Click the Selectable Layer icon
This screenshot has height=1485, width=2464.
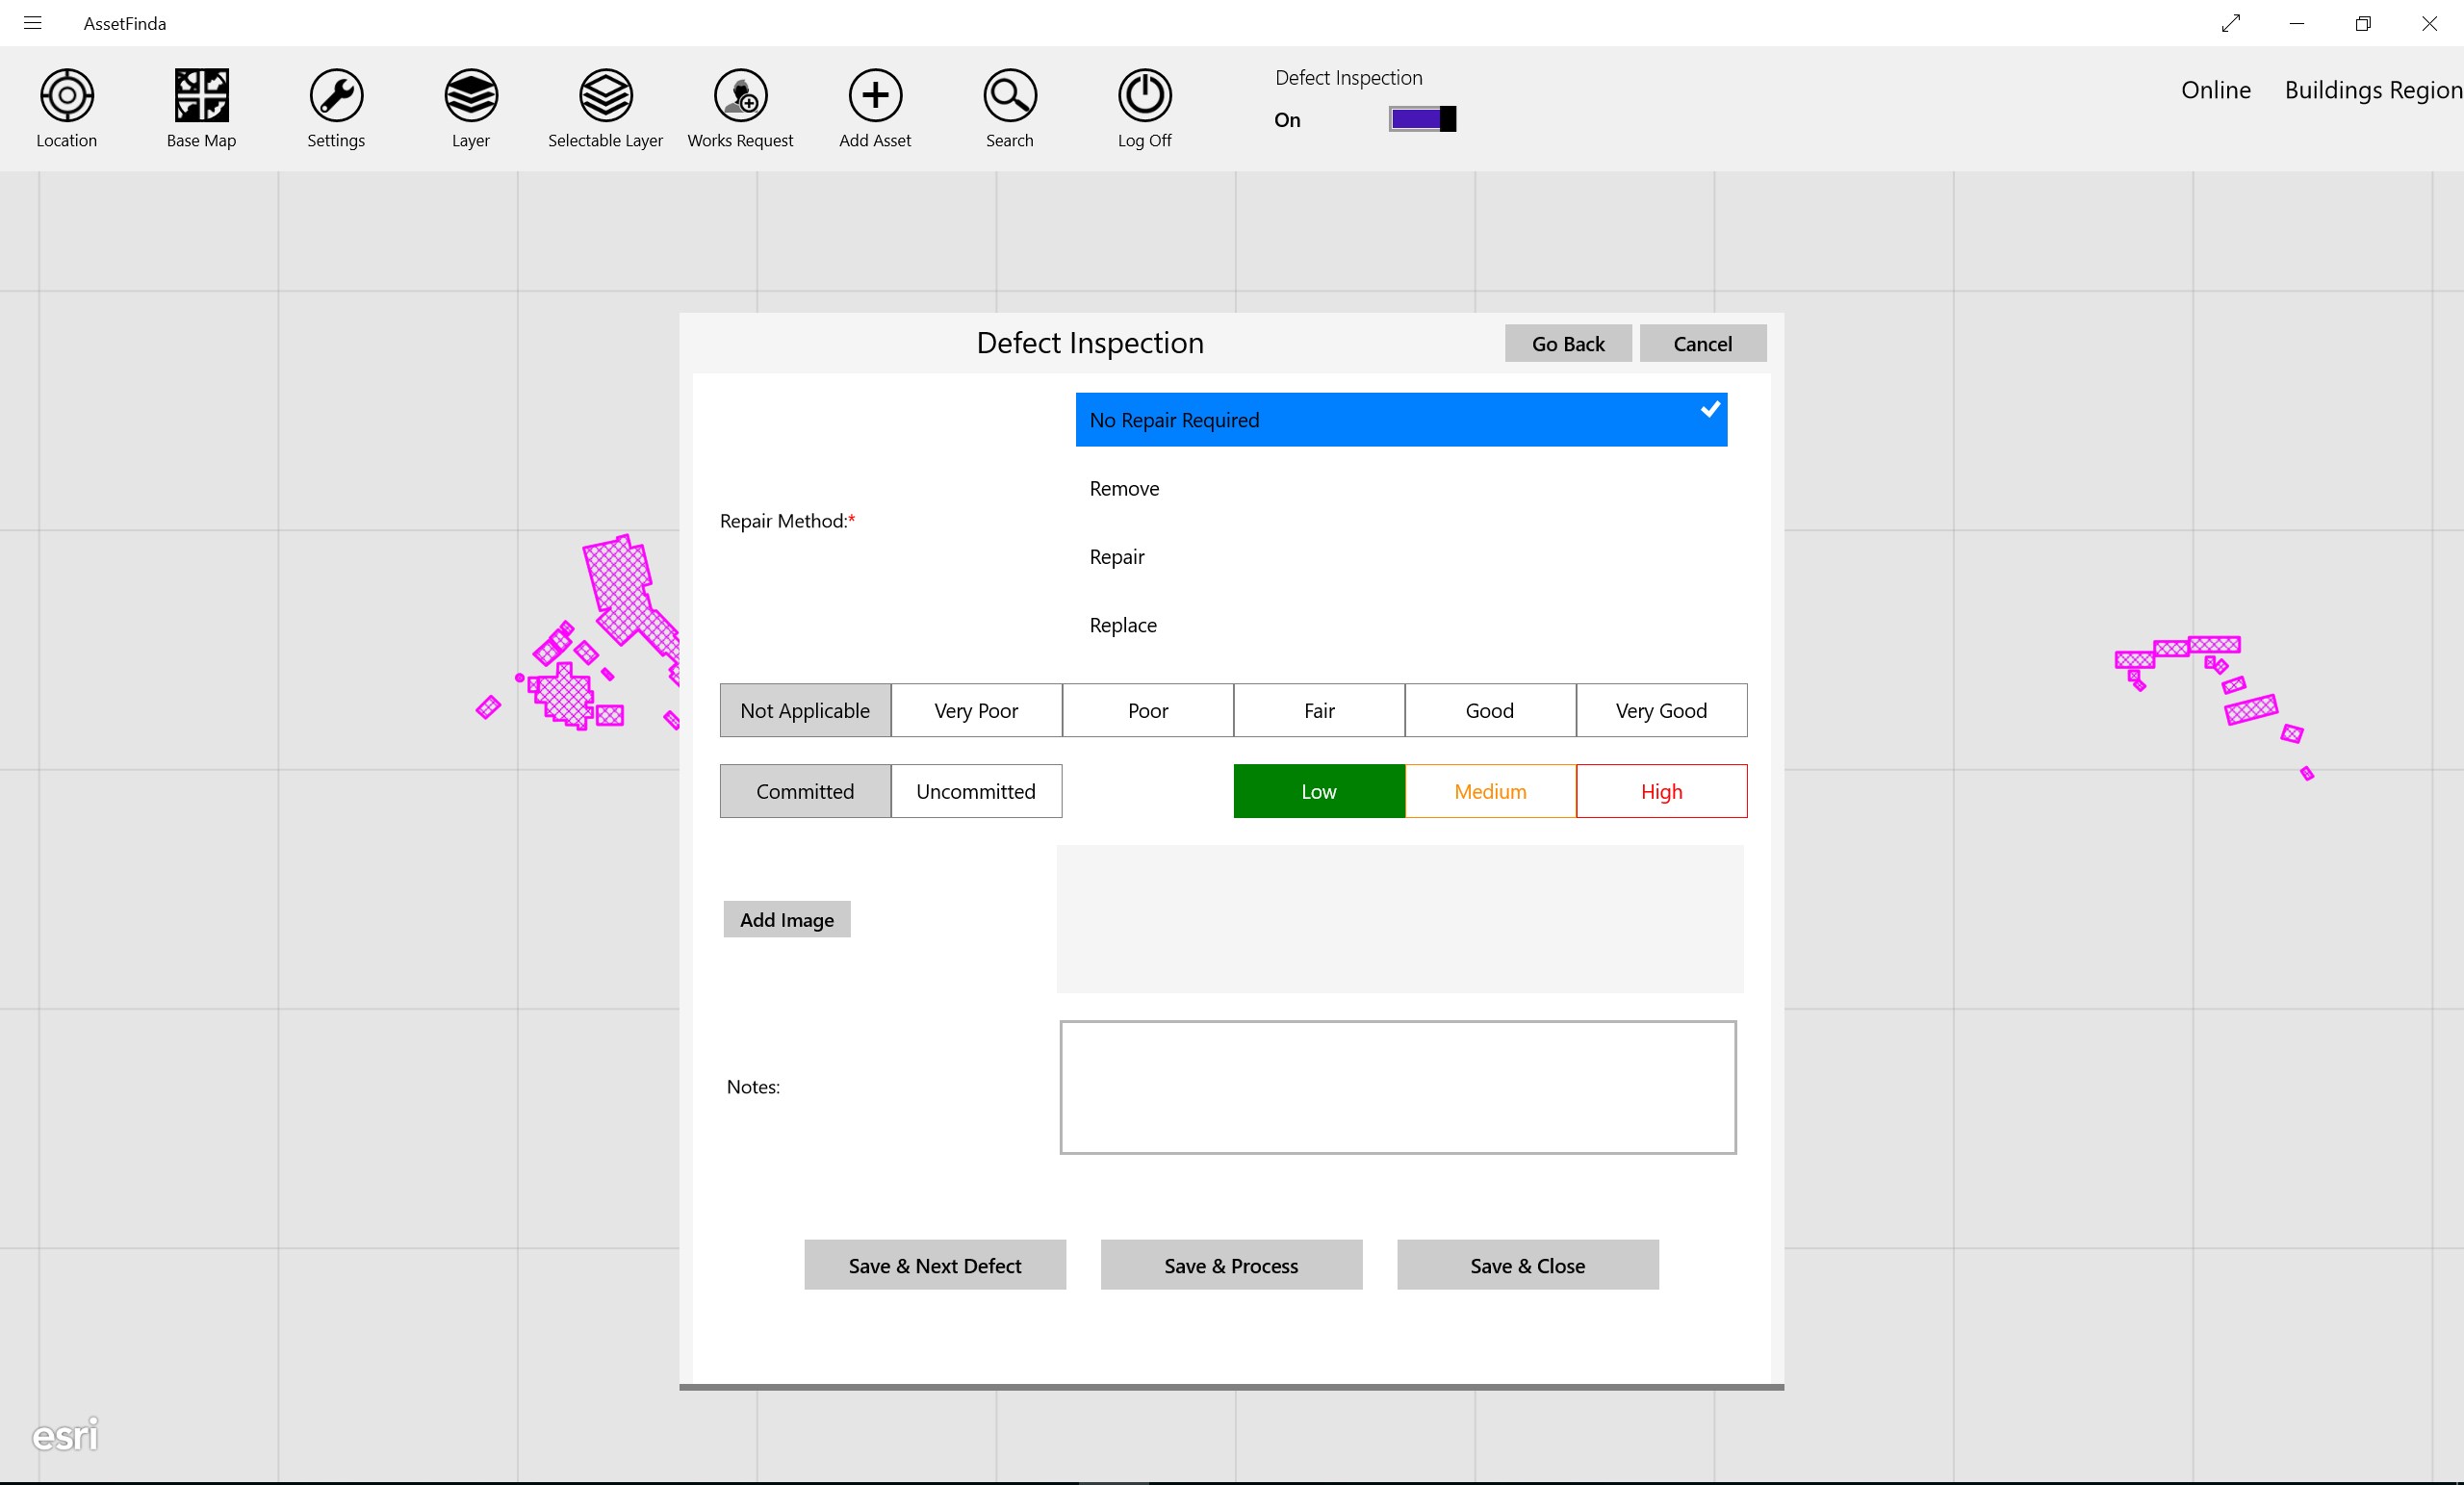point(605,96)
